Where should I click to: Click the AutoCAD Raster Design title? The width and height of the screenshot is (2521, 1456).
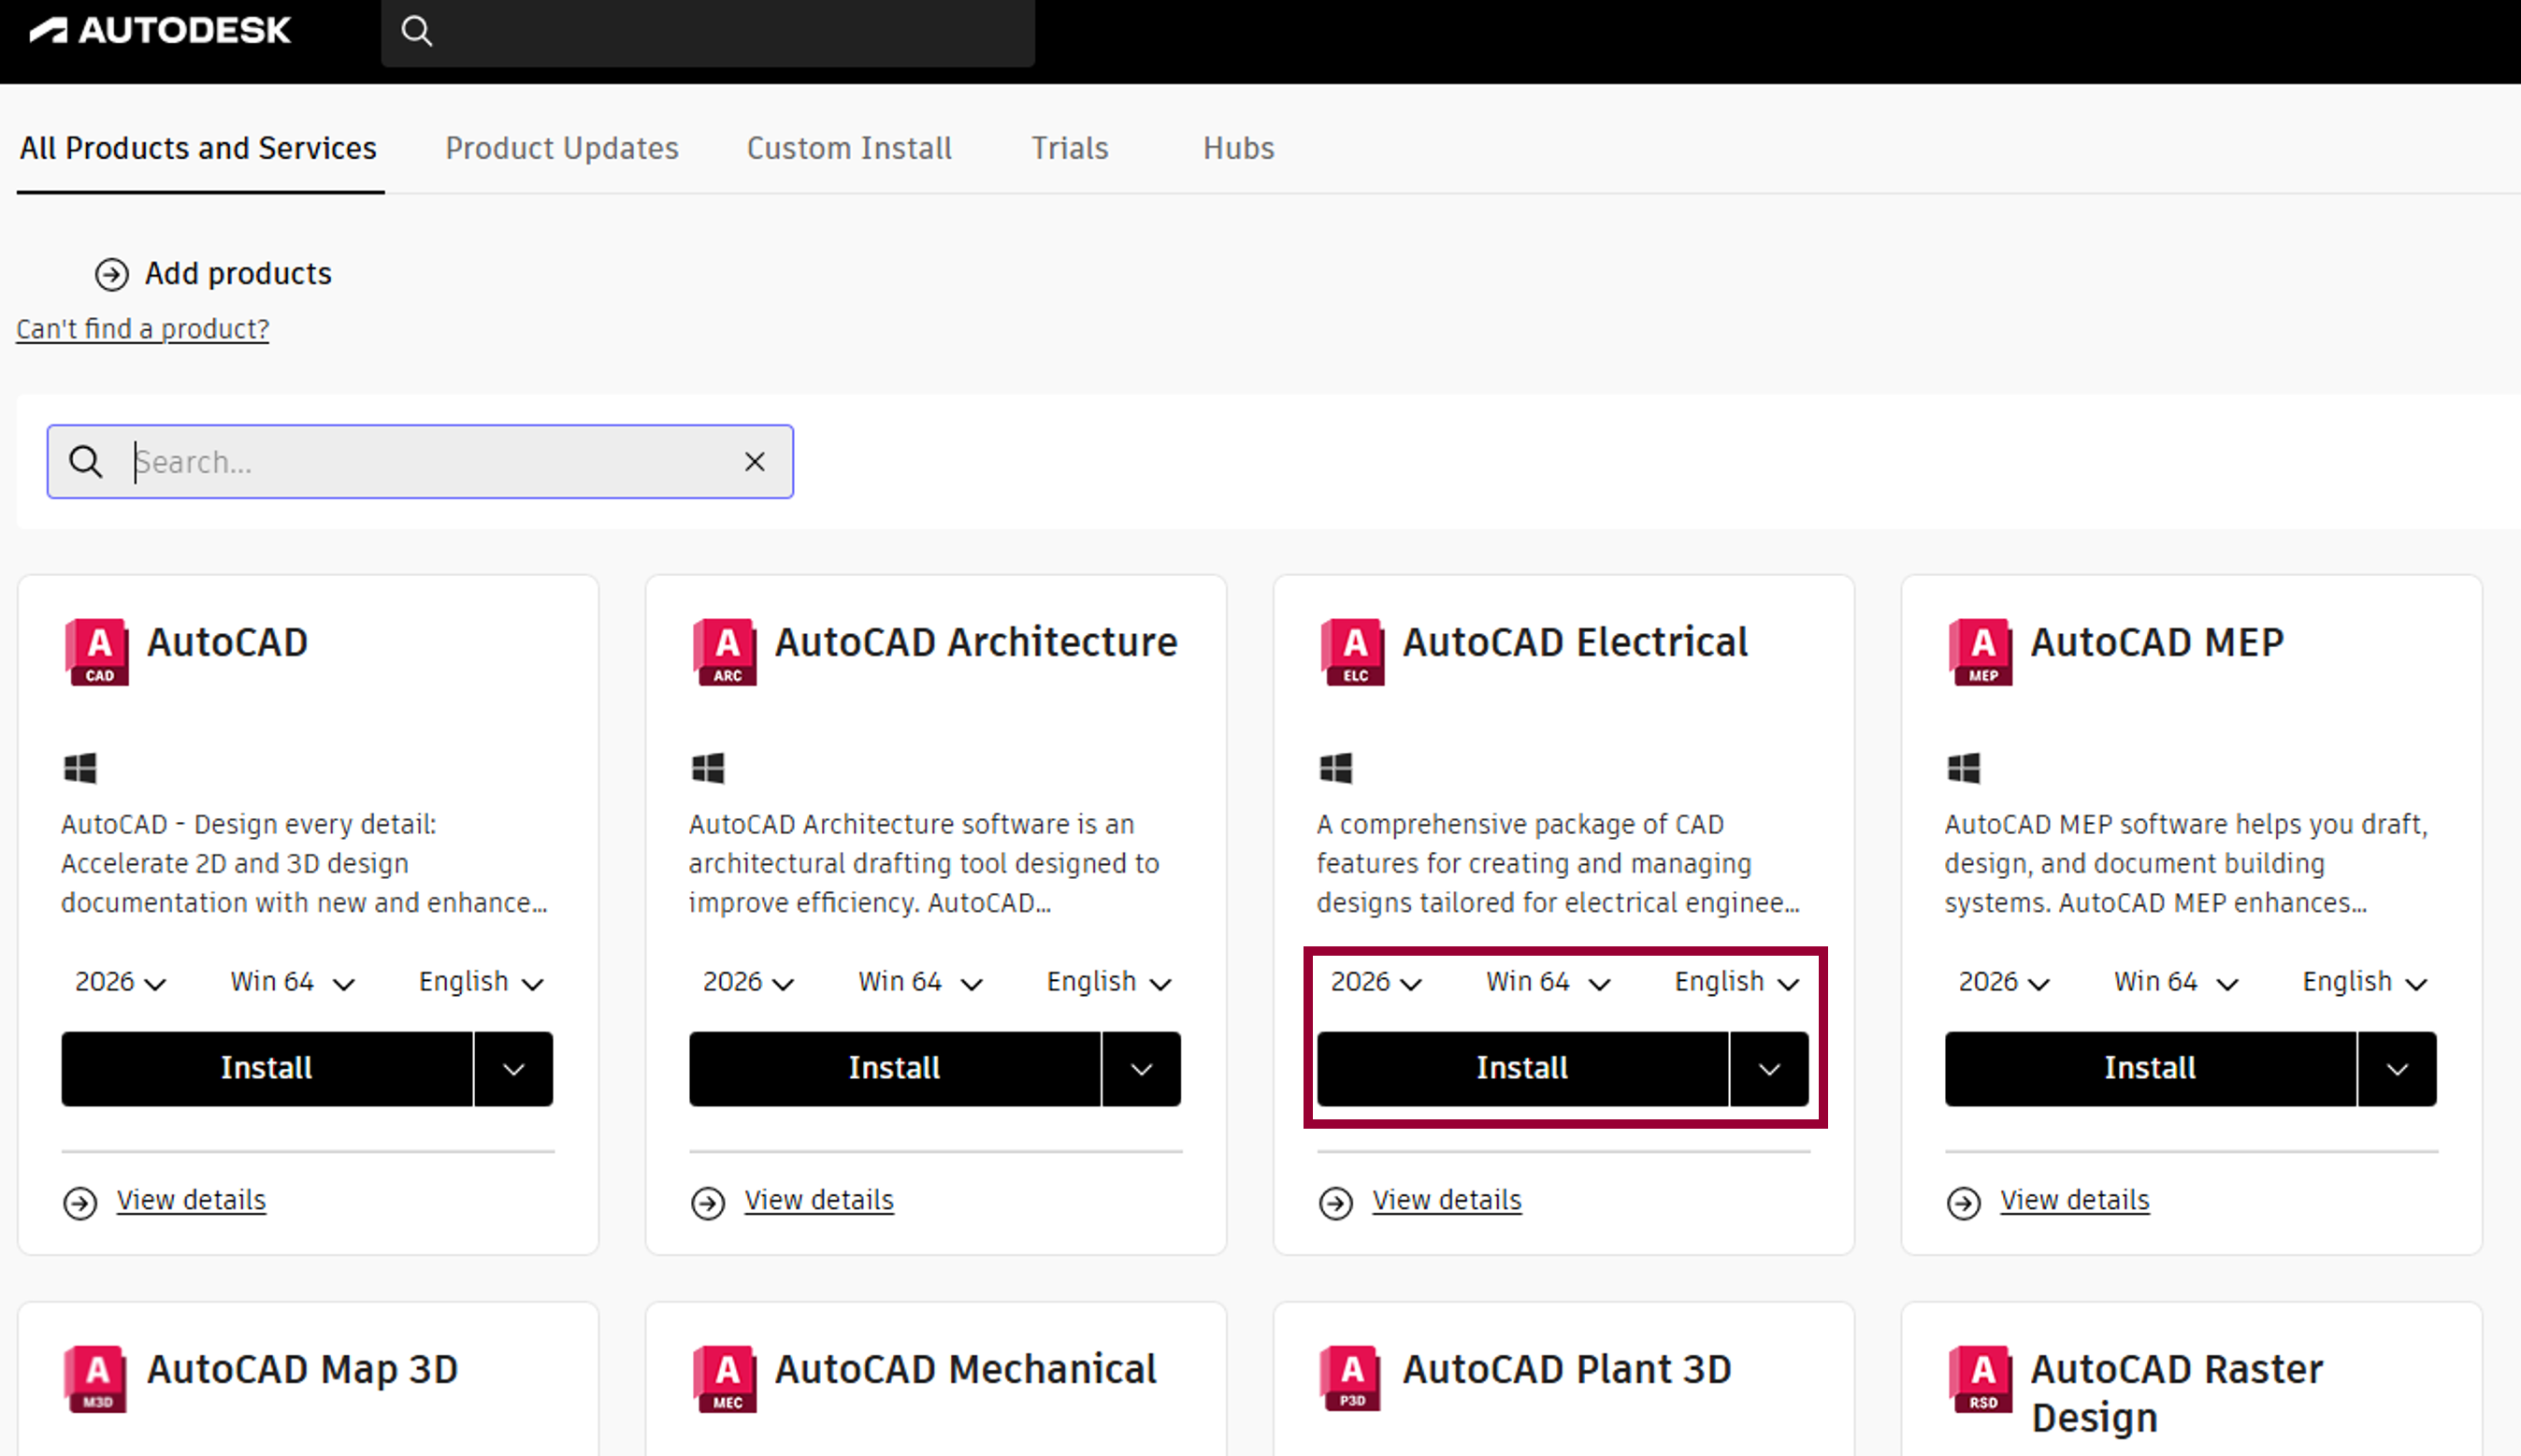tap(2177, 1393)
